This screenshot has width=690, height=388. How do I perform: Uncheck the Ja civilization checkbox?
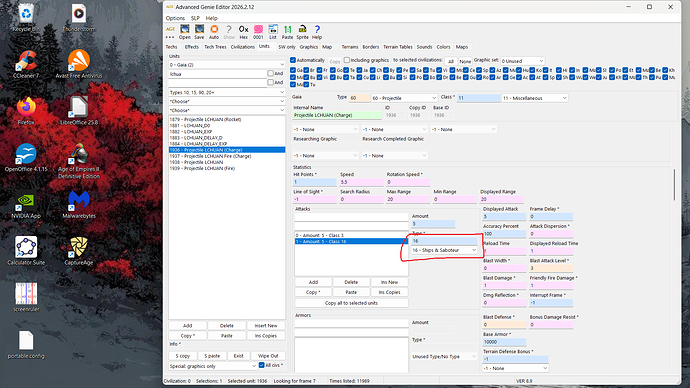click(x=359, y=70)
